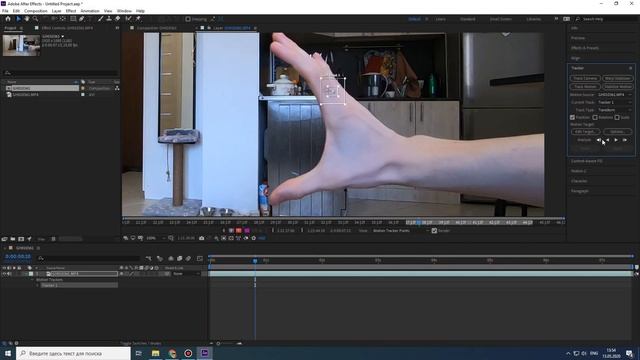Open Windows Start button
This screenshot has width=640, height=360.
tap(8, 353)
